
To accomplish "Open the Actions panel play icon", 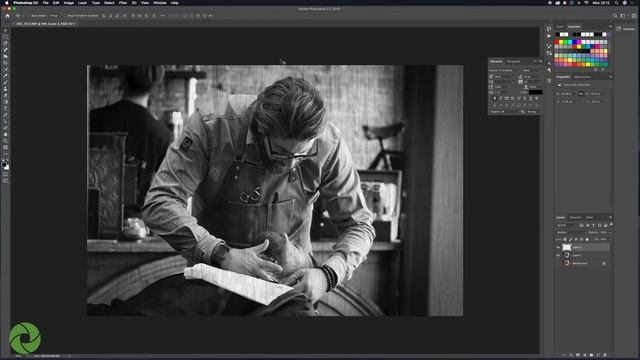I will [549, 36].
